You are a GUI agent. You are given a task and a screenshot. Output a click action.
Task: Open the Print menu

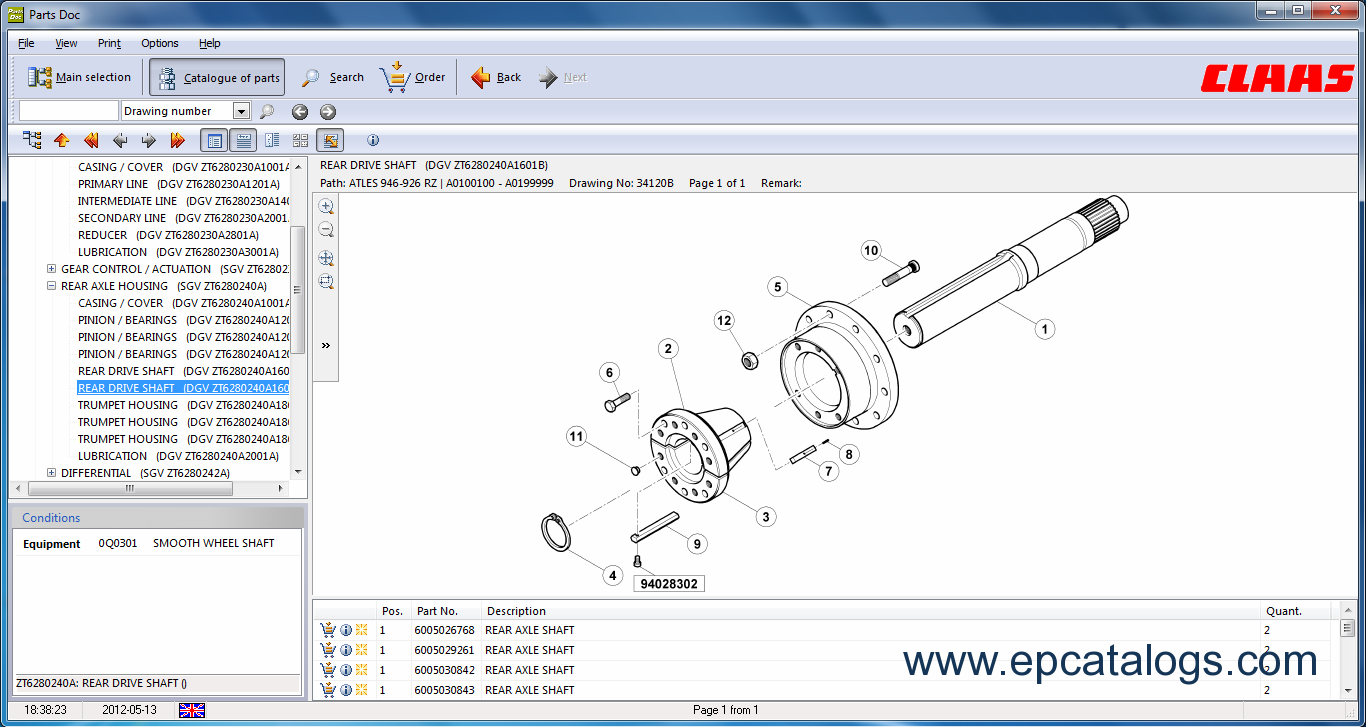(109, 43)
